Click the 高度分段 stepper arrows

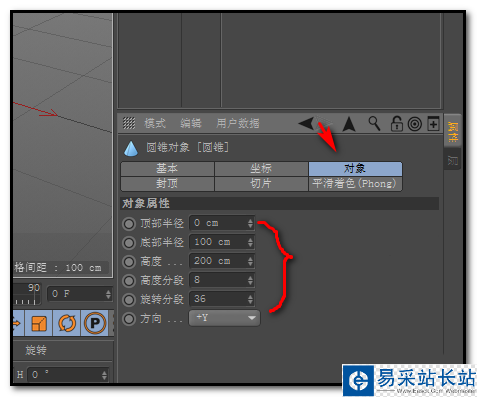pyautogui.click(x=250, y=280)
